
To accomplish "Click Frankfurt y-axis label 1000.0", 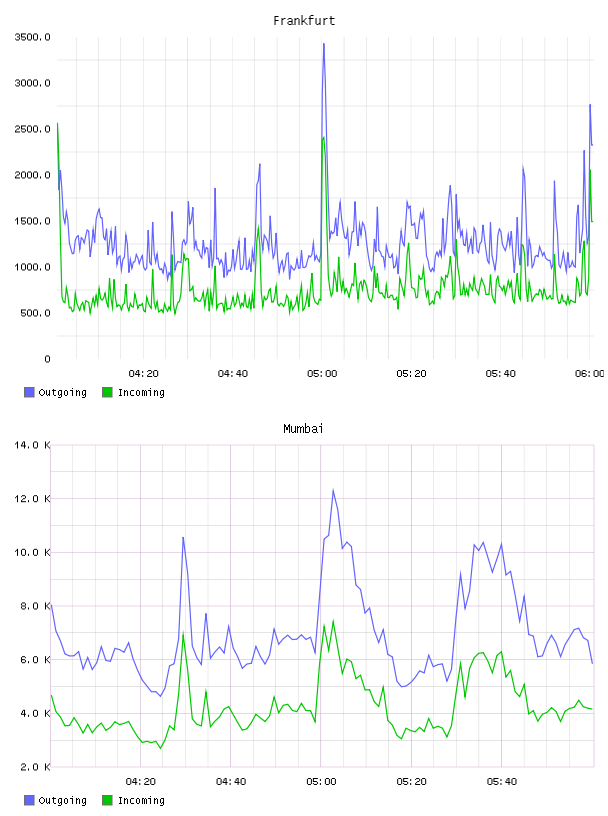I will click(32, 267).
